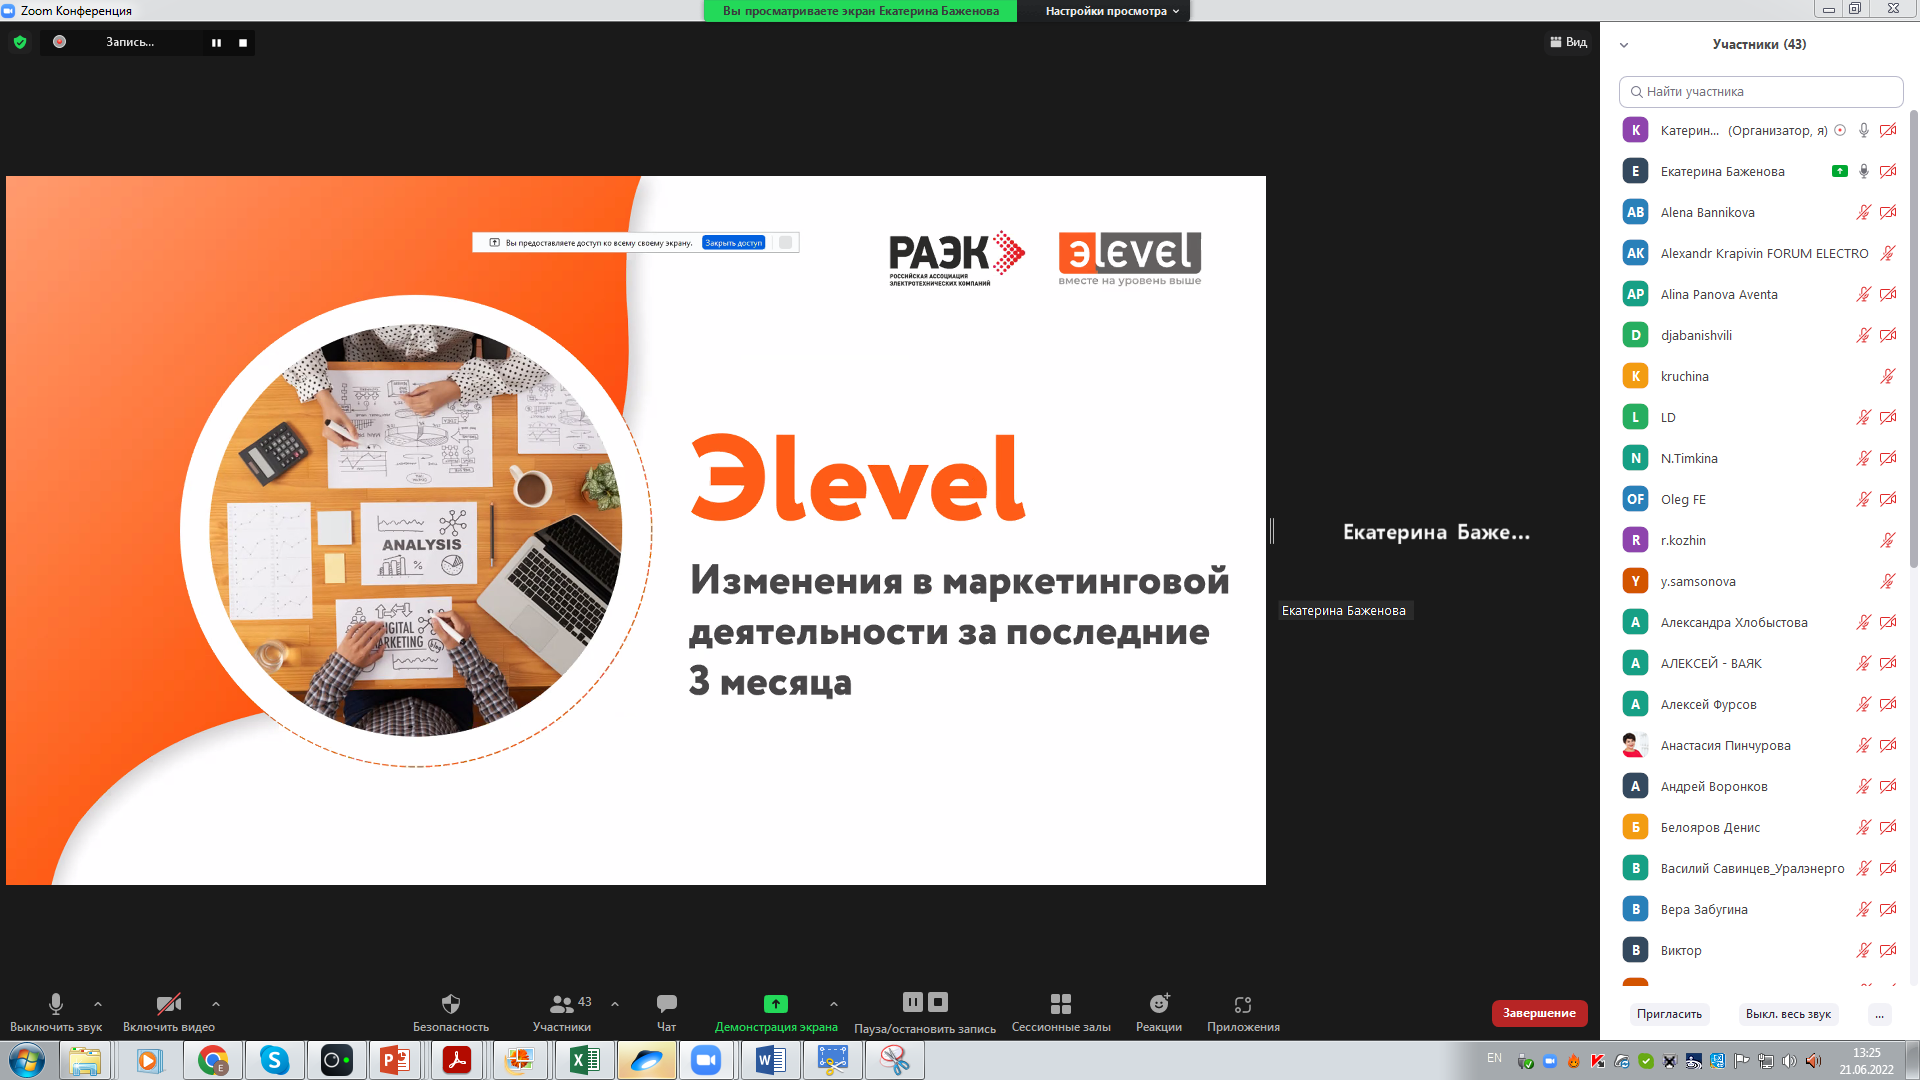Click recording indicator next to organizer
Screen dimensions: 1920x1080
[x=1840, y=130]
